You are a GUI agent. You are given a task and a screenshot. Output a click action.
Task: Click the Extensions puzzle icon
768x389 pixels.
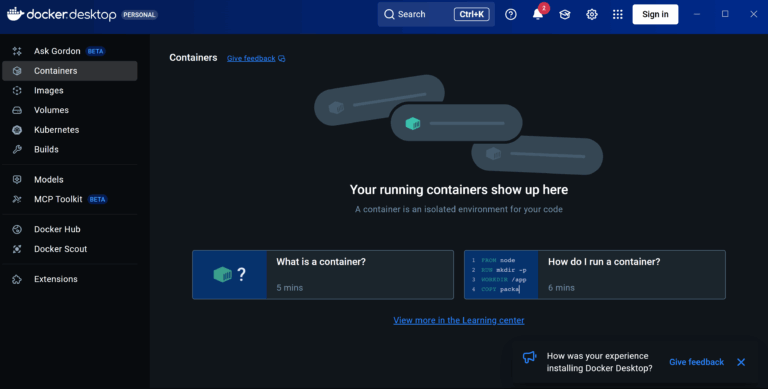click(17, 279)
